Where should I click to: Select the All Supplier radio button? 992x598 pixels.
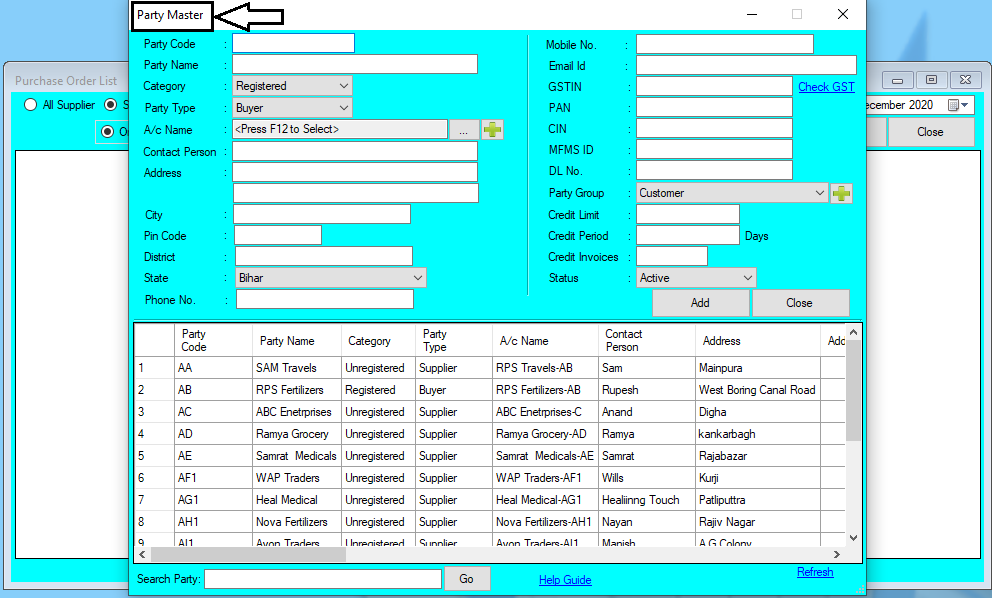click(31, 104)
